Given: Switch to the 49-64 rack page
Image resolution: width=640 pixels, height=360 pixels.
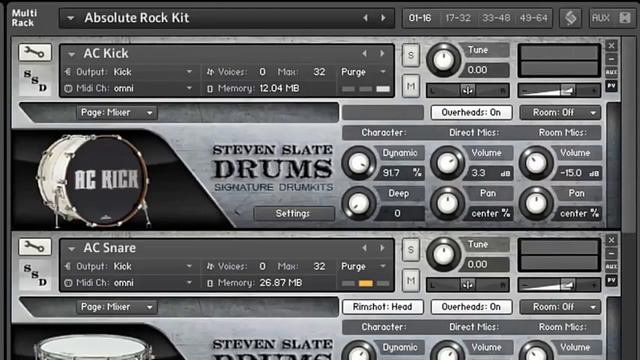Looking at the screenshot, I should [533, 18].
